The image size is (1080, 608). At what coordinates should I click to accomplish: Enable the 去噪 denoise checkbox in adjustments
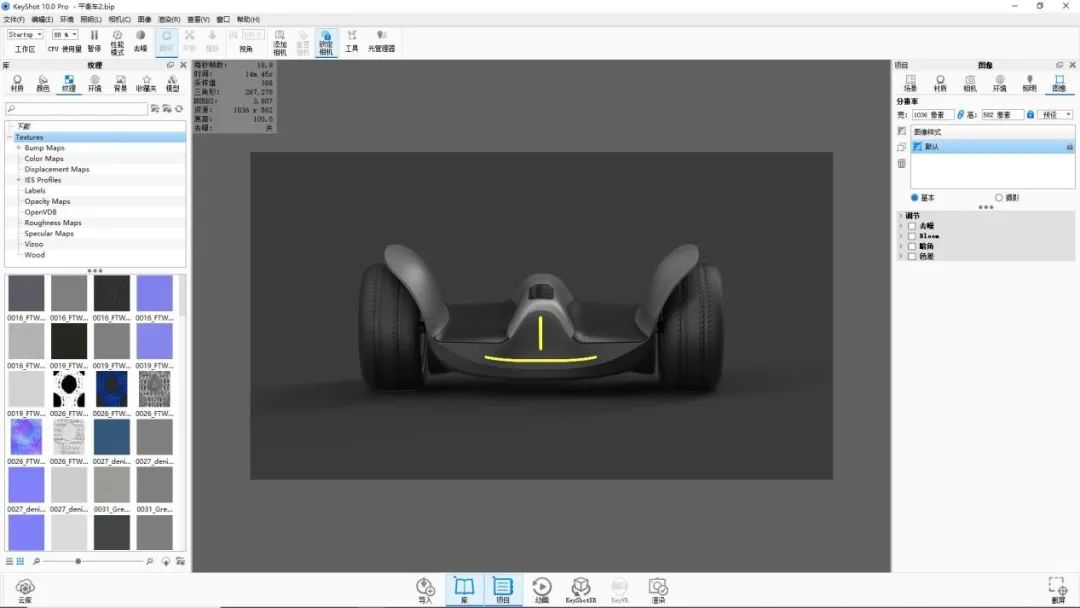point(912,226)
